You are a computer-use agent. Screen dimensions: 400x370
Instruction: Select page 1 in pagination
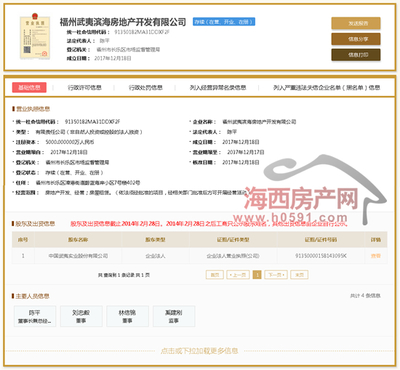pyautogui.click(x=257, y=275)
